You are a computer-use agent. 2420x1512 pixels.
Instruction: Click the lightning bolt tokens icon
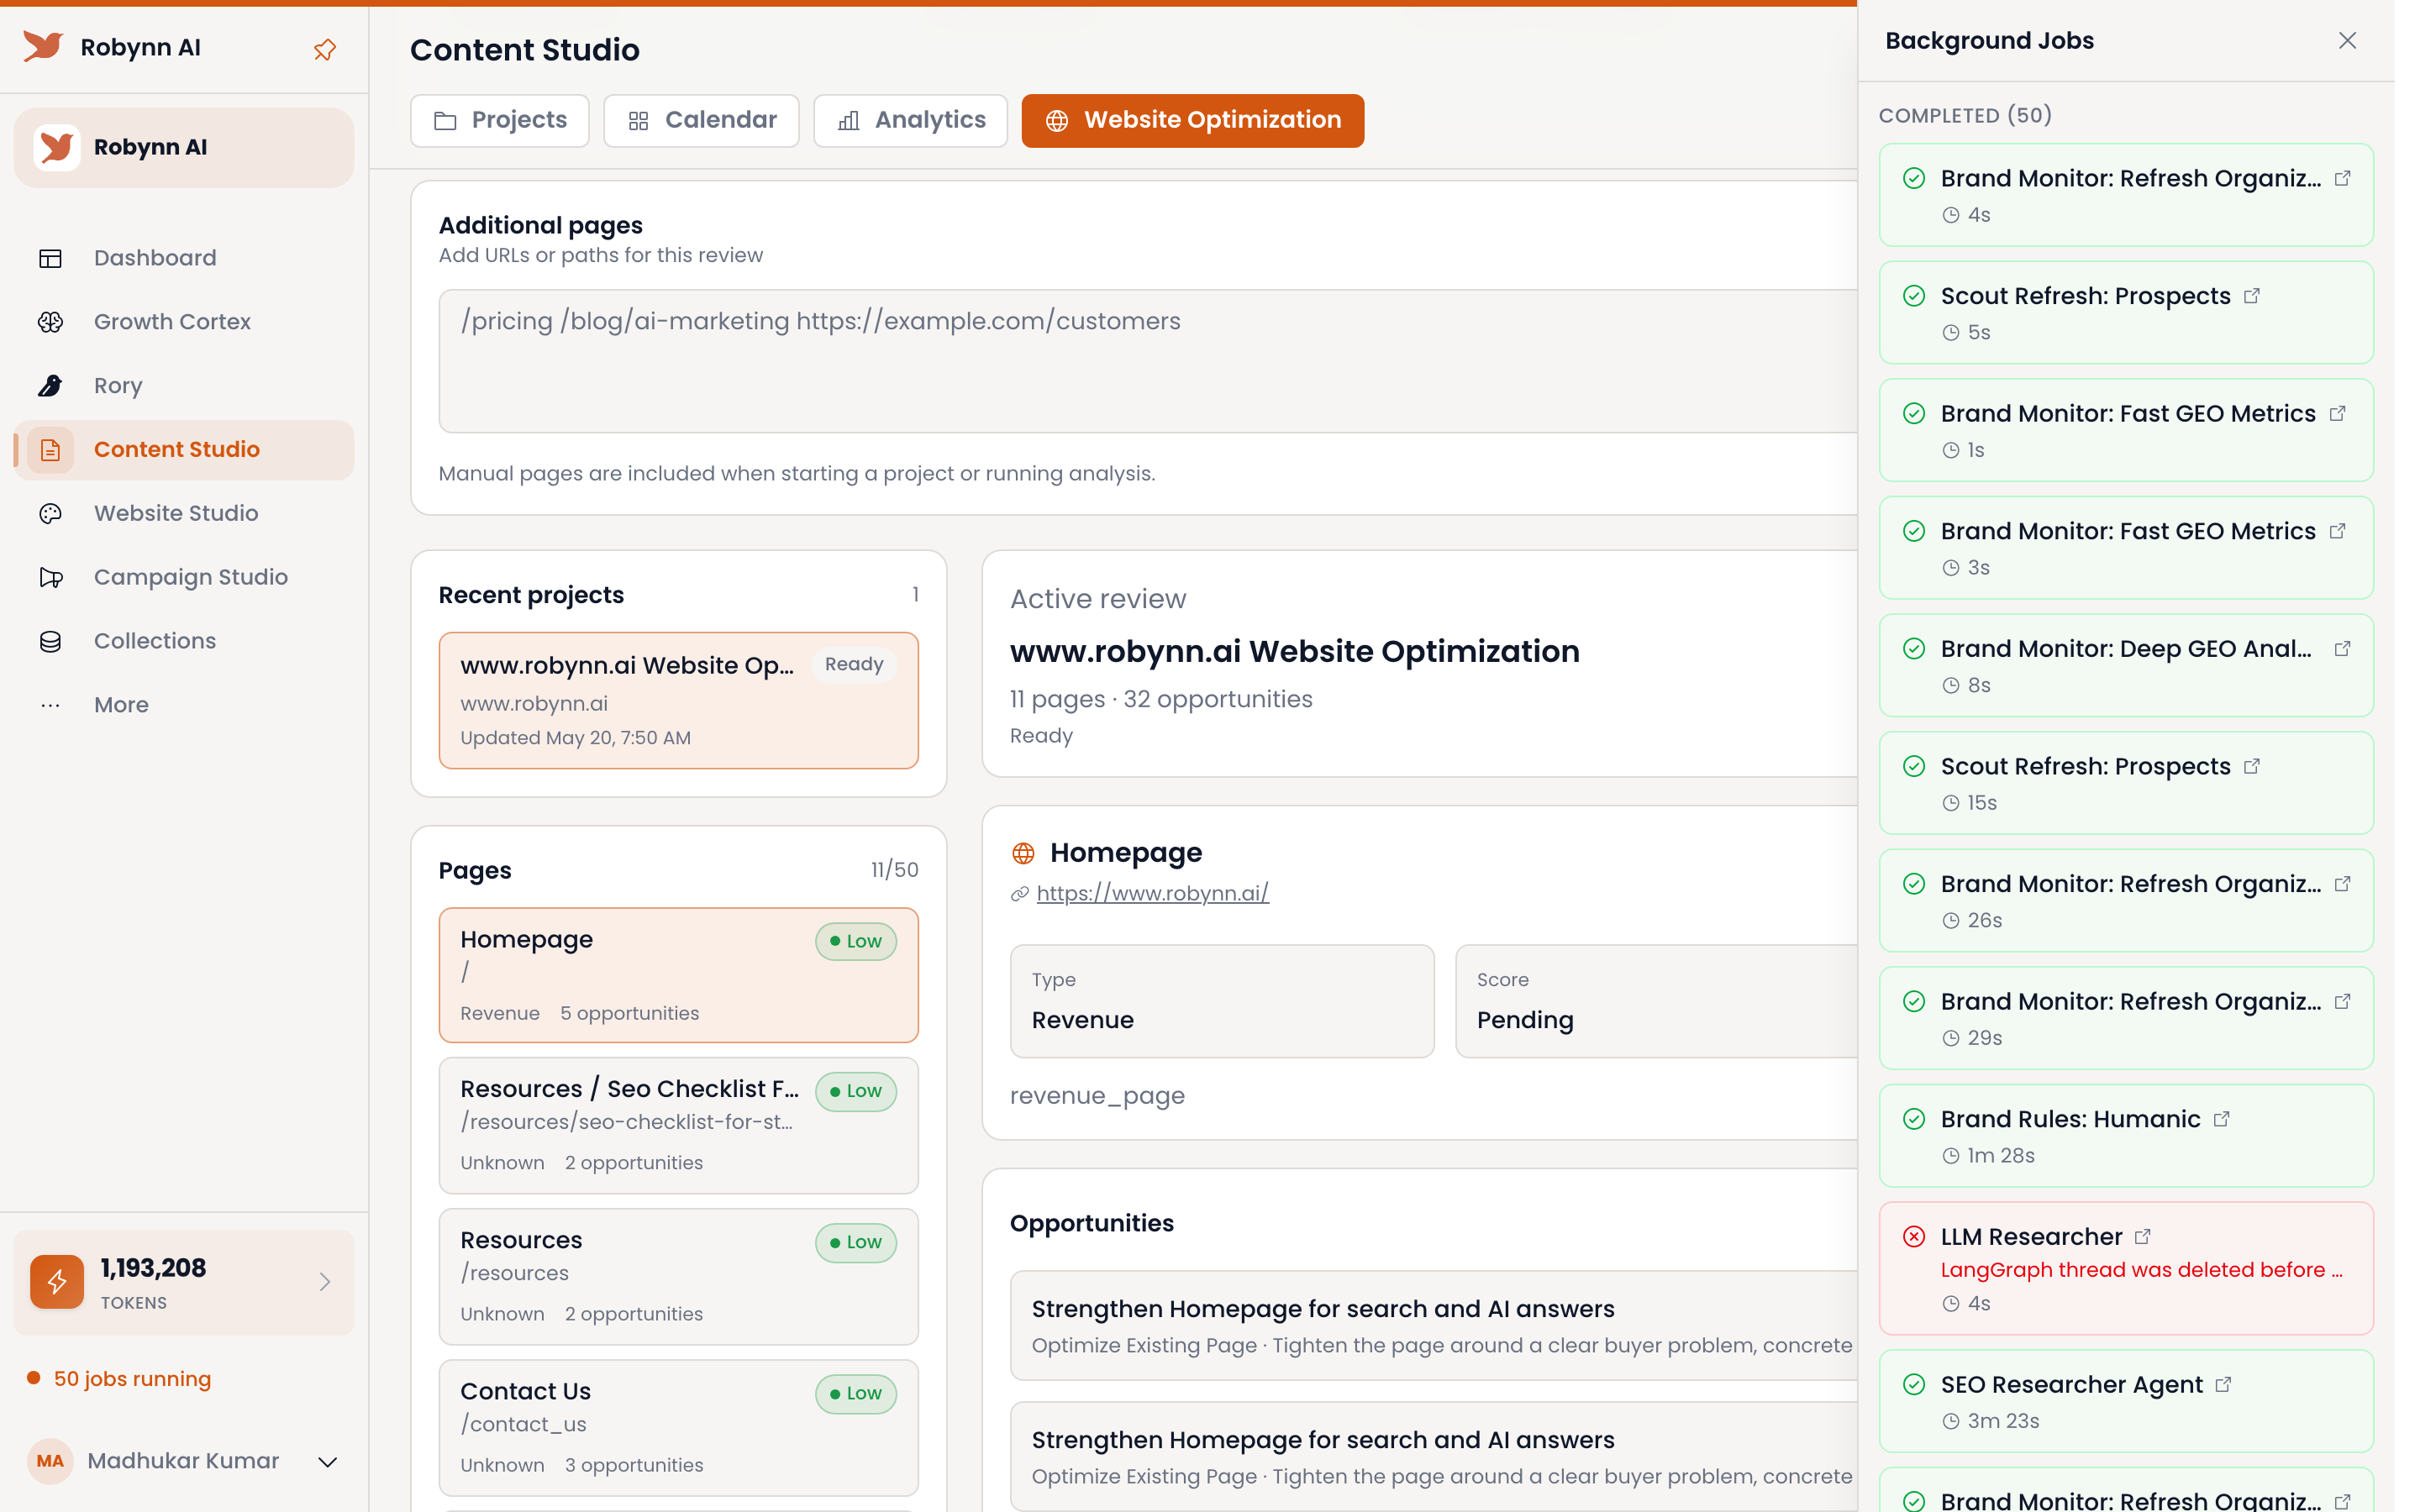57,1281
